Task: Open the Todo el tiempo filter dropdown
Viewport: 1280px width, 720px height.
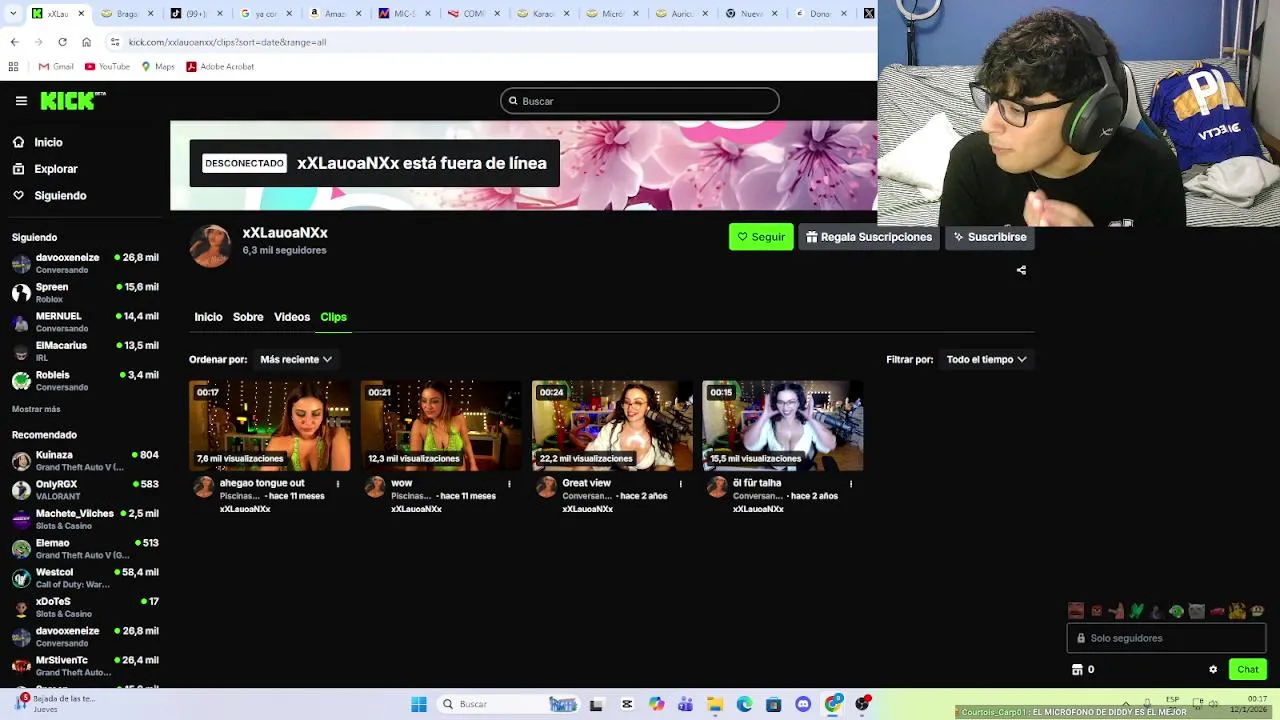Action: [986, 359]
